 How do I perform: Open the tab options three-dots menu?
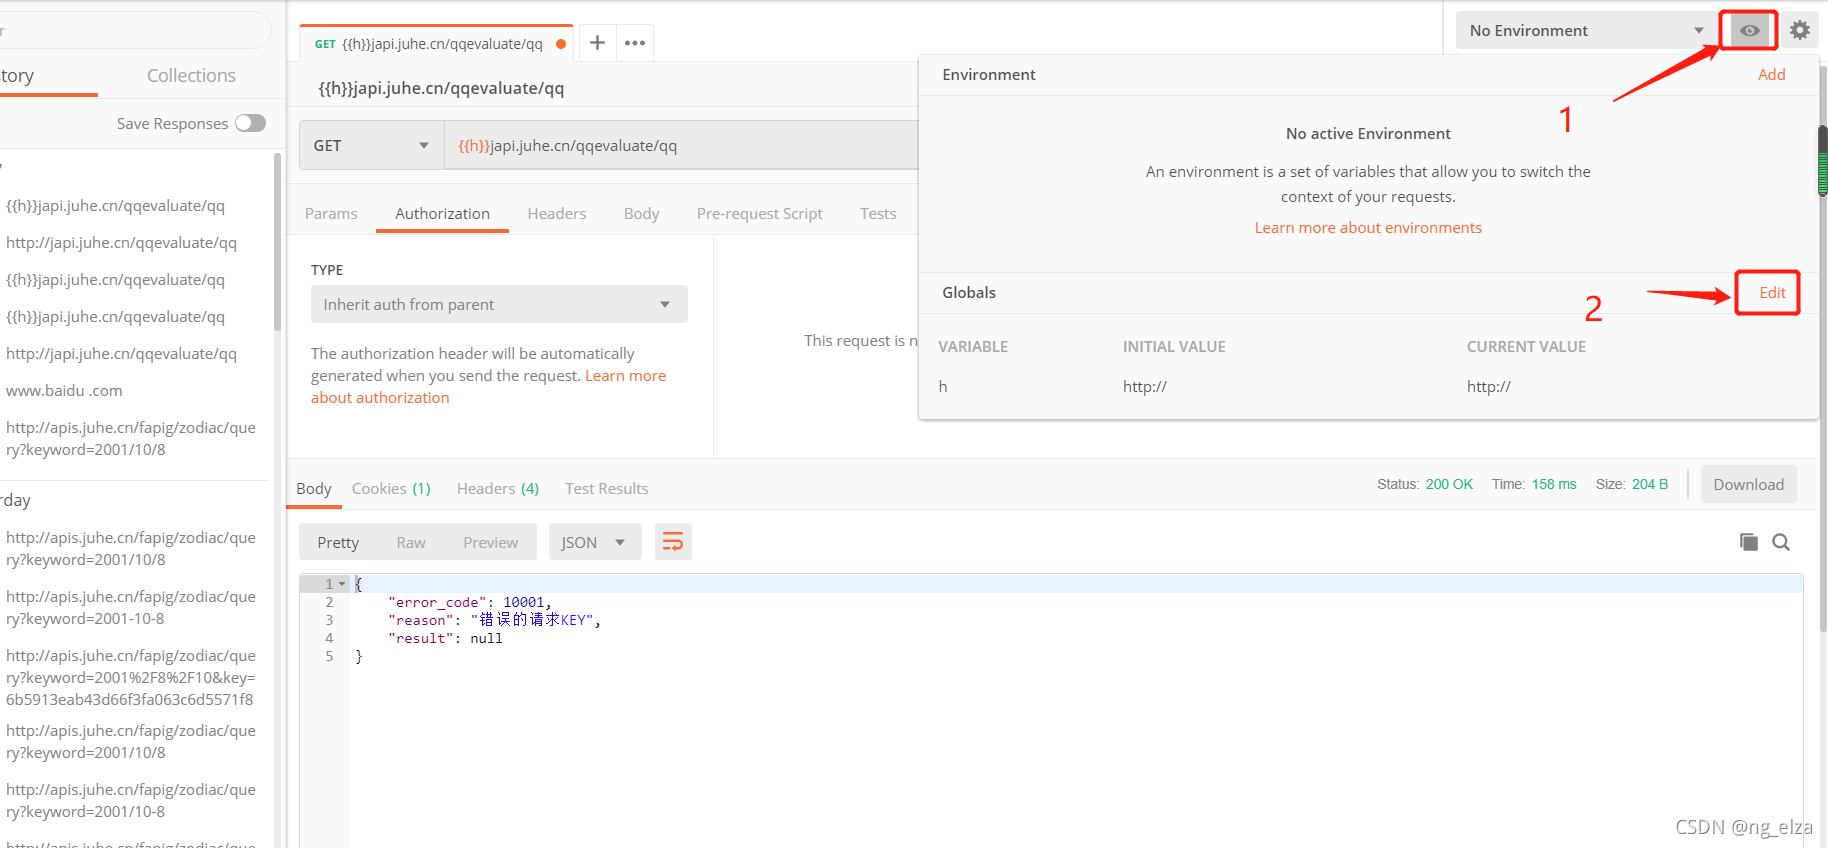pos(635,43)
